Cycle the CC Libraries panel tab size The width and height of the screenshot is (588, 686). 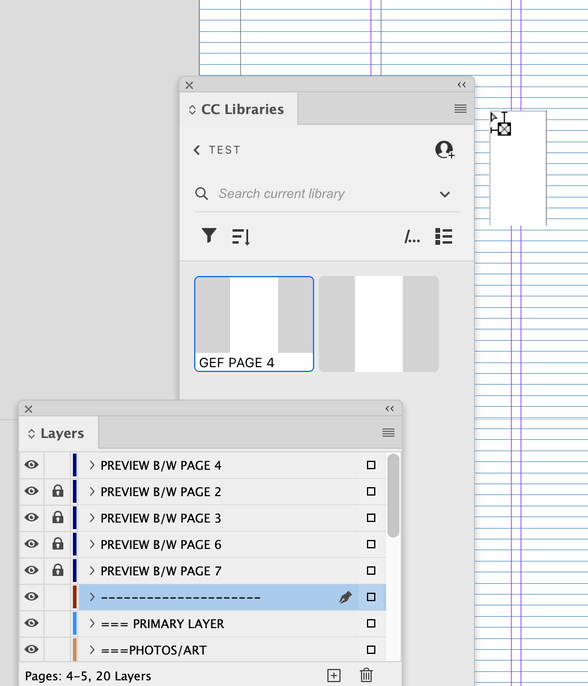pos(192,109)
